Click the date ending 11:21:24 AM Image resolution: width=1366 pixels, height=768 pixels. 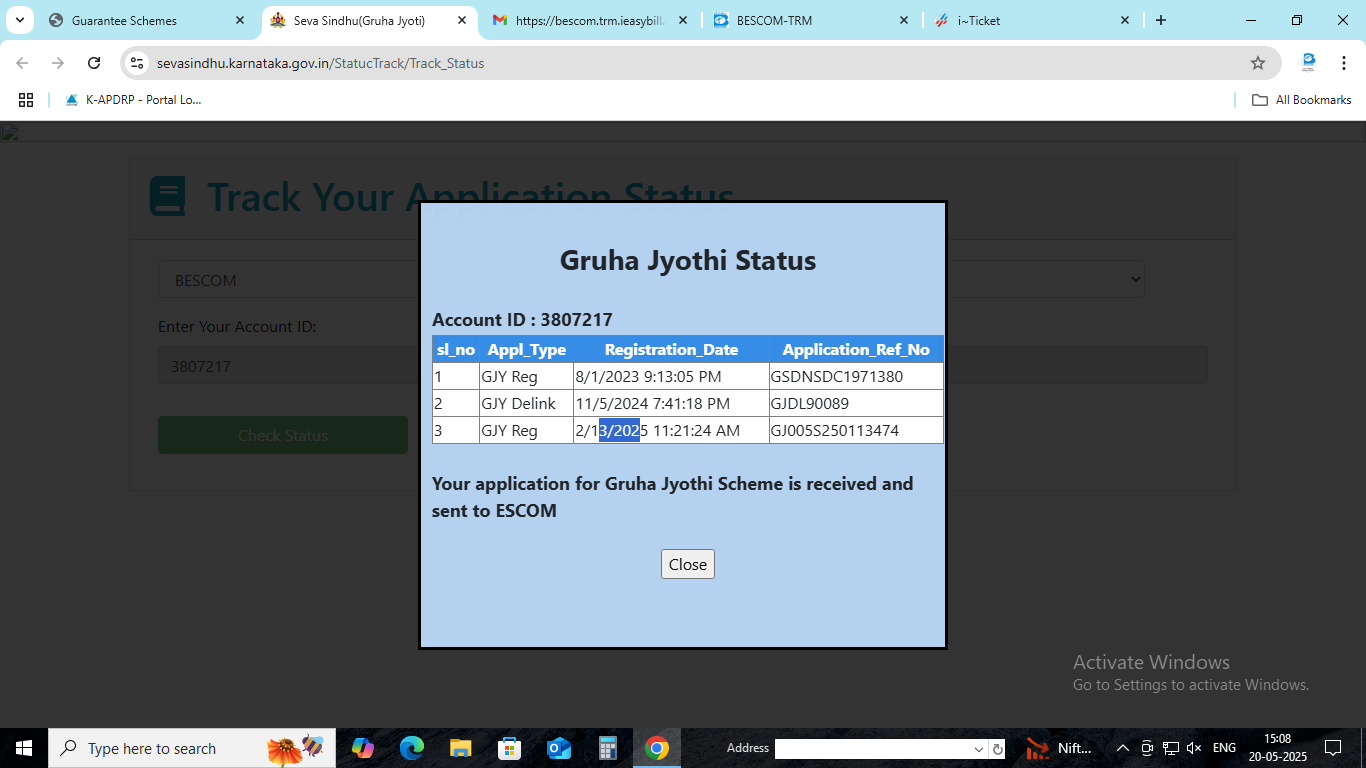coord(658,431)
